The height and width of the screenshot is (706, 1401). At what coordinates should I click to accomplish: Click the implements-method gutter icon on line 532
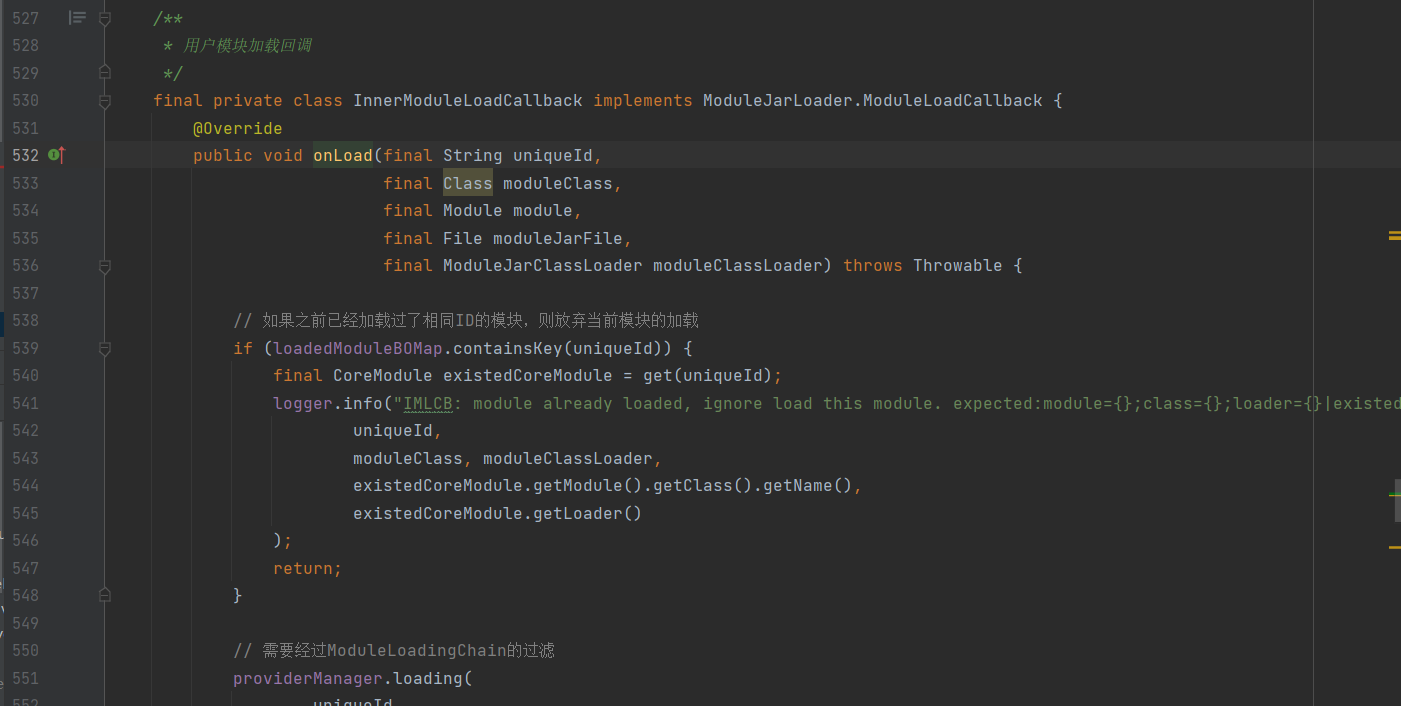pyautogui.click(x=57, y=155)
